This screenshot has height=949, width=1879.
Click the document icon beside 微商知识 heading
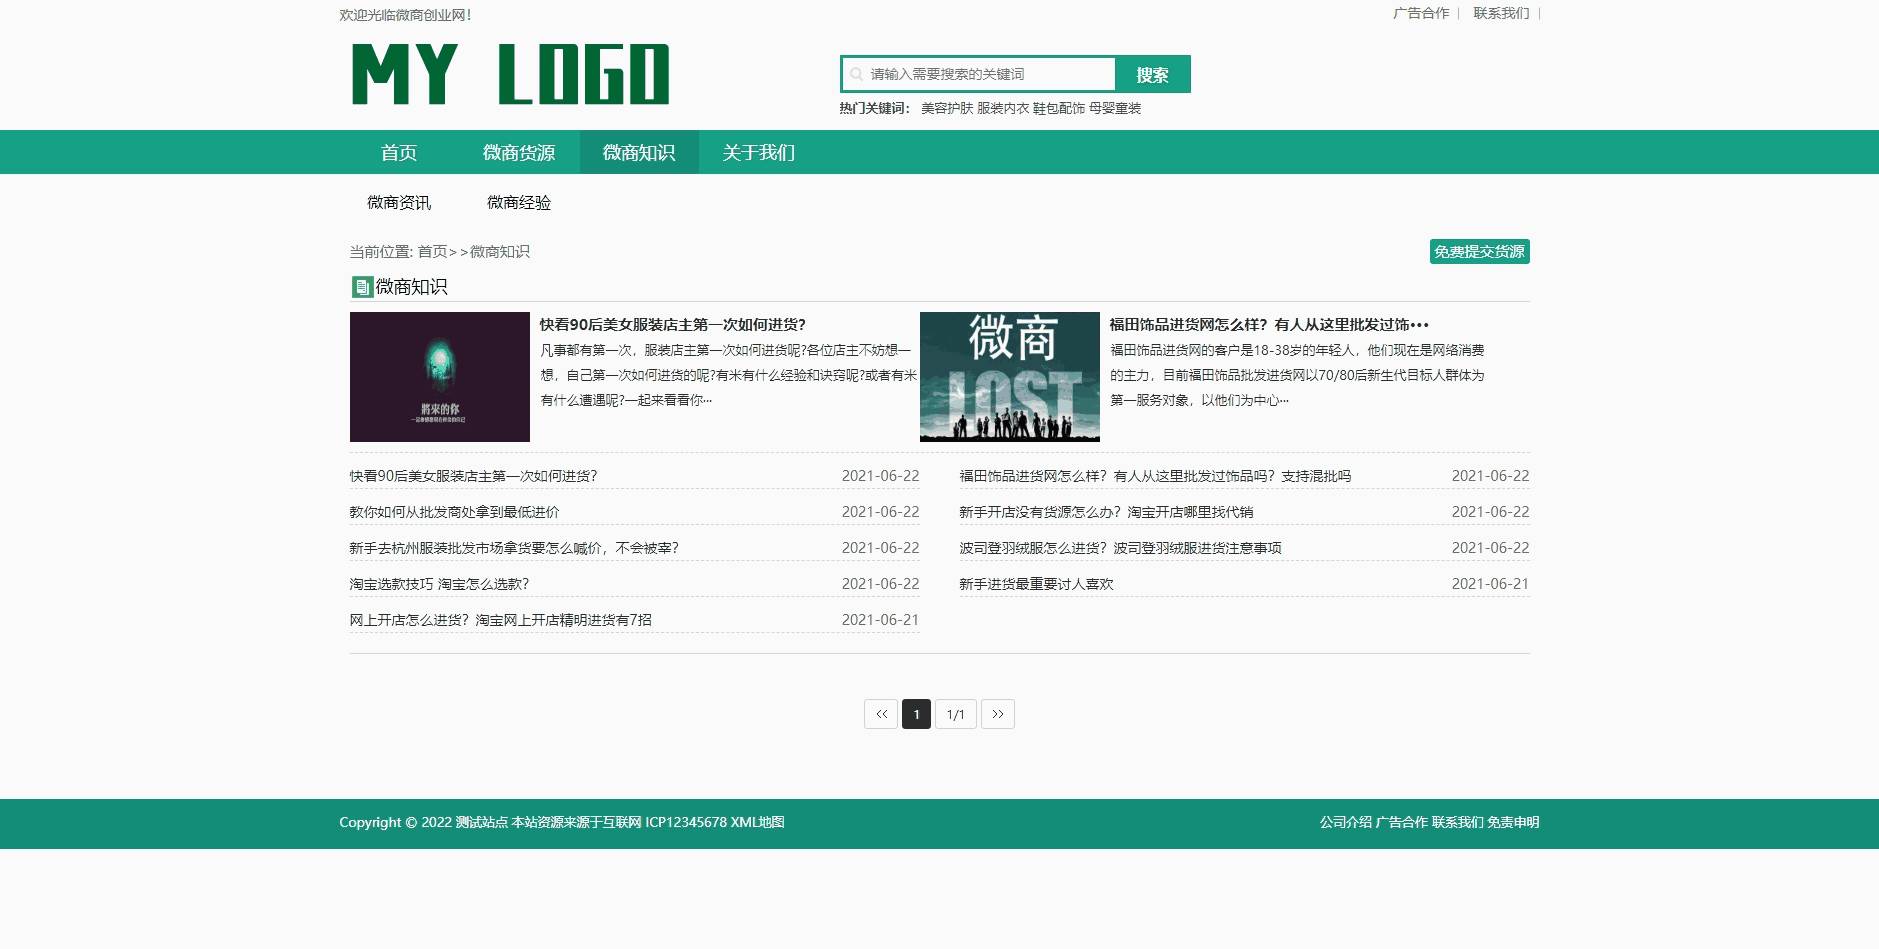[361, 287]
